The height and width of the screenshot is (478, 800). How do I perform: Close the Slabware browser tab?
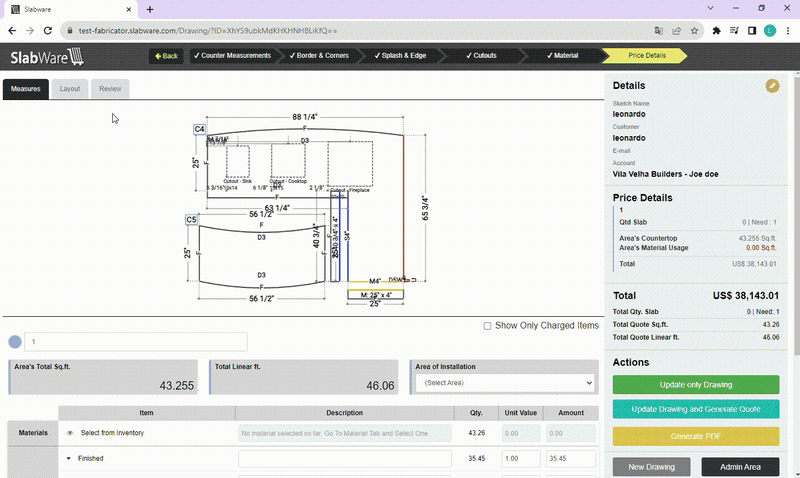tap(129, 9)
